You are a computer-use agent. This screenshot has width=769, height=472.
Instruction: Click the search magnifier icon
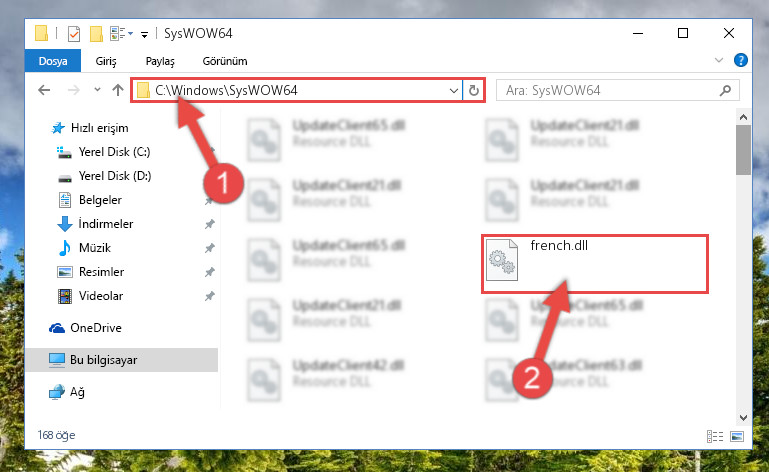[x=725, y=90]
